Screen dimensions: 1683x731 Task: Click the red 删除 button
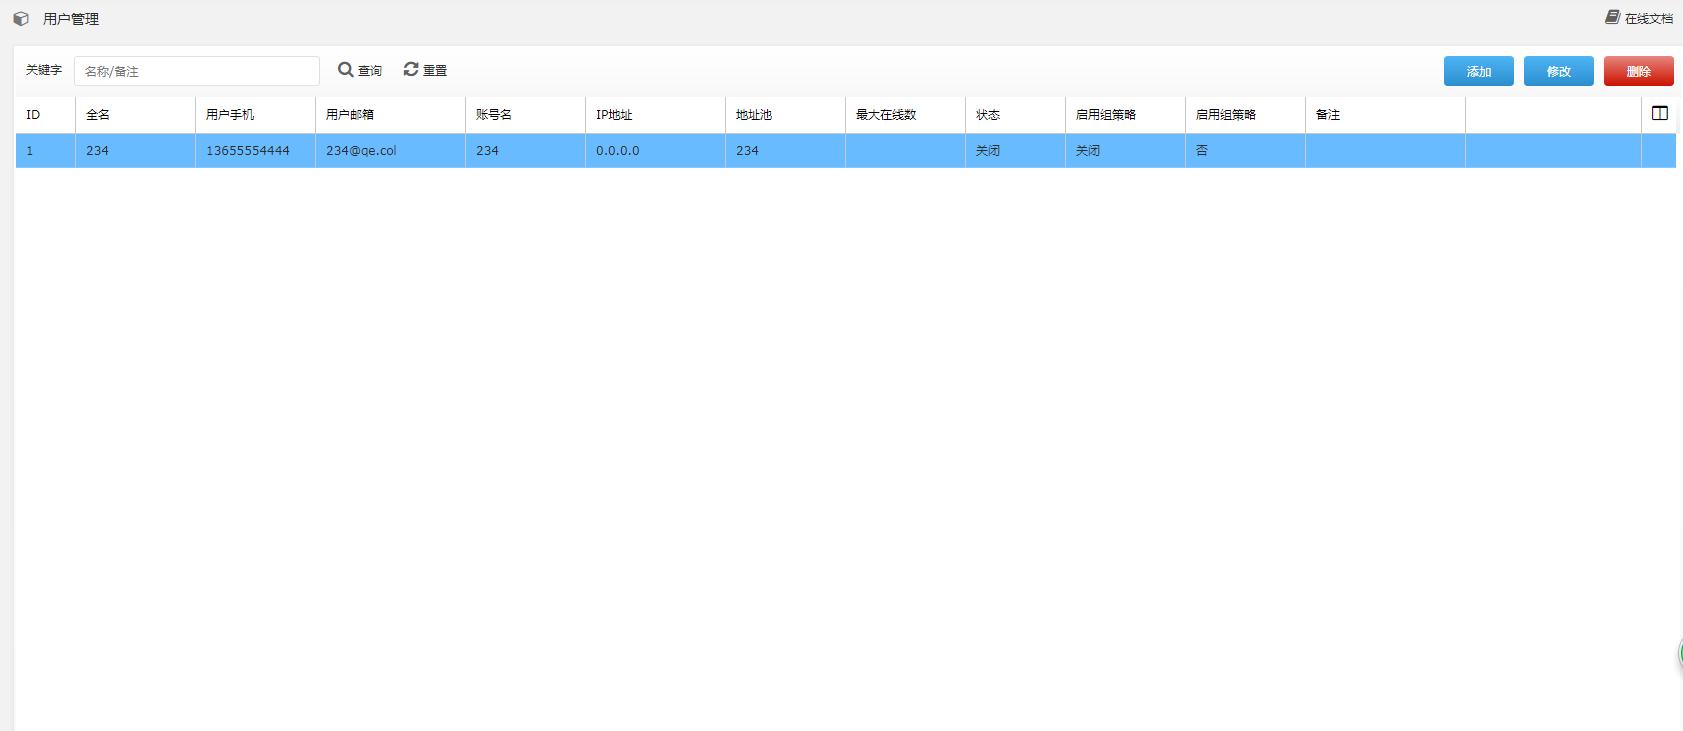click(x=1639, y=71)
